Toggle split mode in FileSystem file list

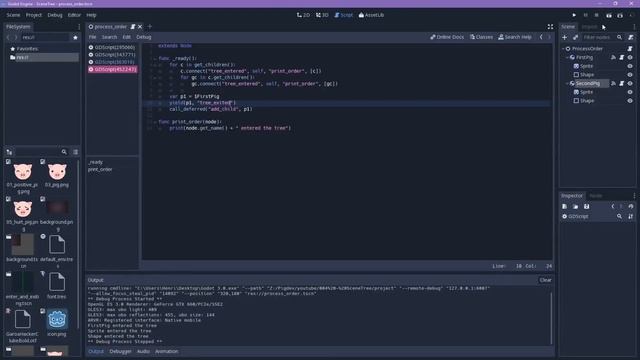pyautogui.click(x=9, y=152)
